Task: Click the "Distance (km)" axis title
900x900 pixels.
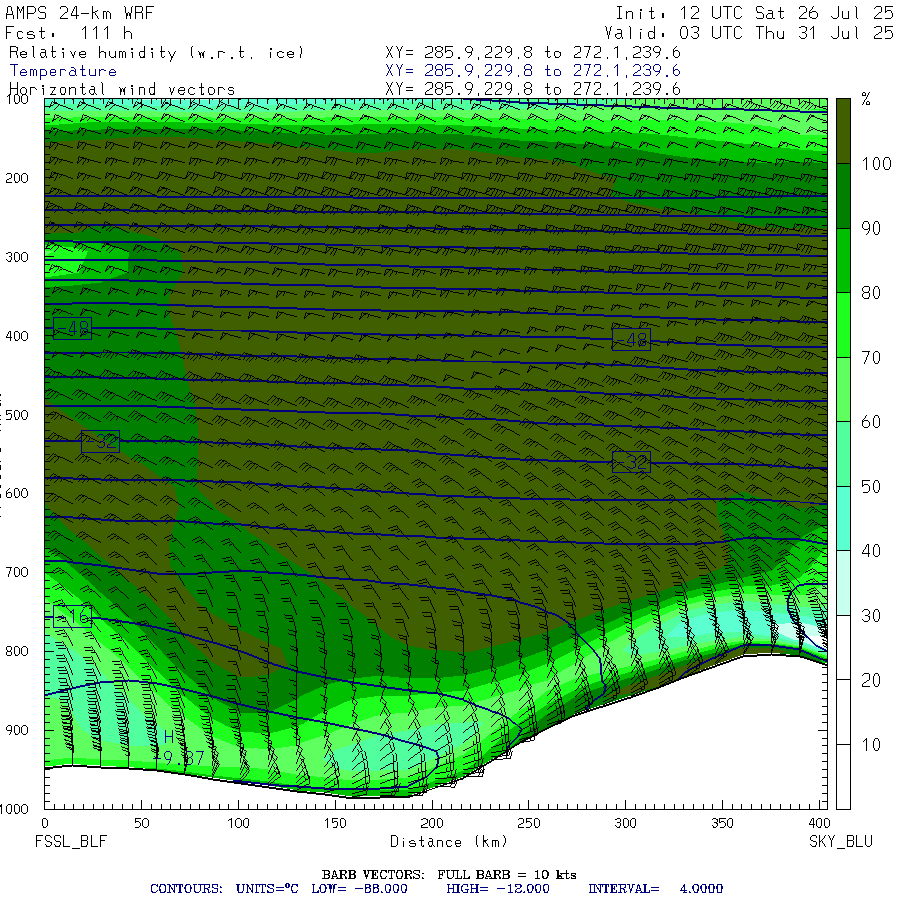Action: click(x=449, y=842)
